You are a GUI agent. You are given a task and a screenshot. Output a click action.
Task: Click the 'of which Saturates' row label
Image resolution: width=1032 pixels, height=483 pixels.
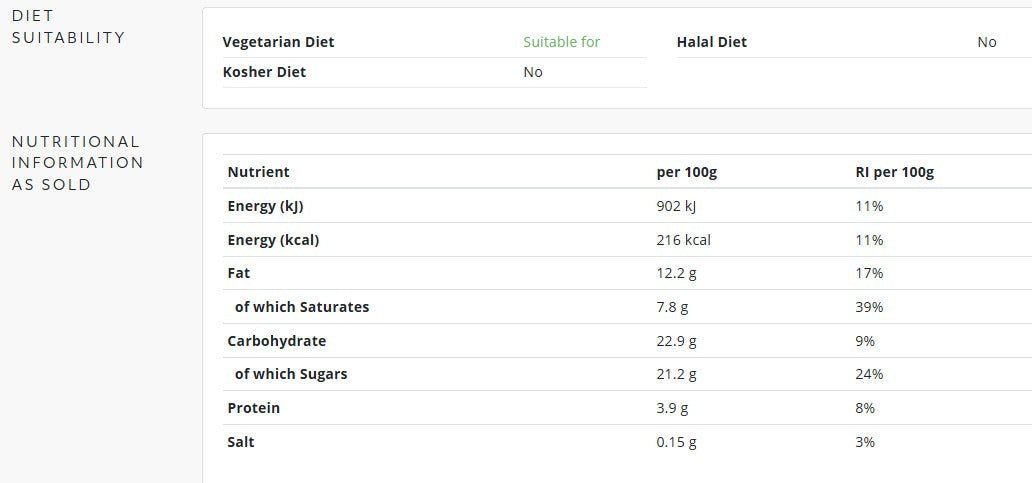coord(301,307)
